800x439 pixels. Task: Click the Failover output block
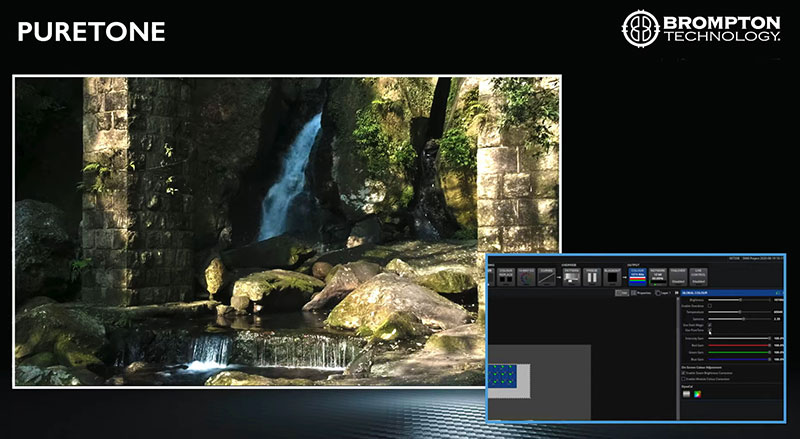click(678, 277)
